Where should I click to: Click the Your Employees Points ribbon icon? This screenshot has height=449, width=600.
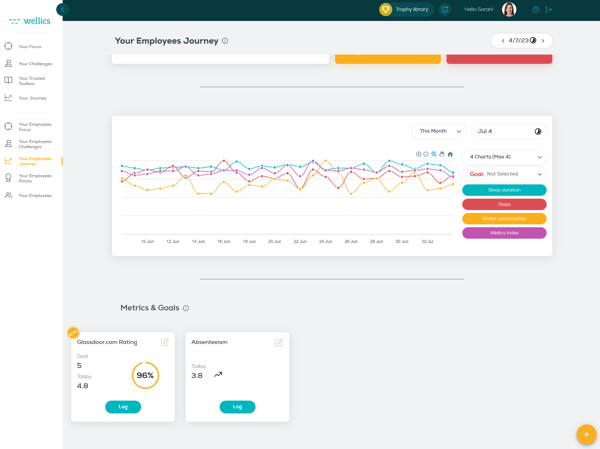tap(8, 178)
